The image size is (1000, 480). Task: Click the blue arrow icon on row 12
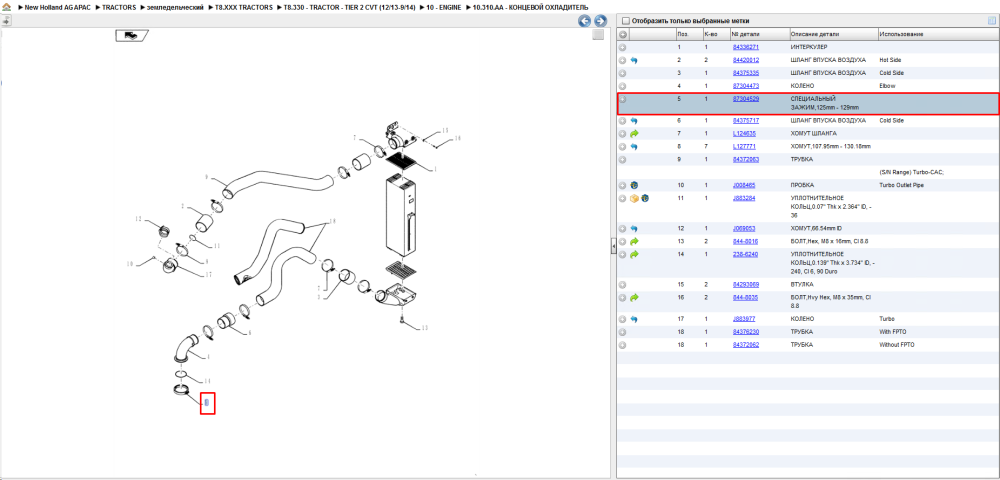click(x=634, y=228)
